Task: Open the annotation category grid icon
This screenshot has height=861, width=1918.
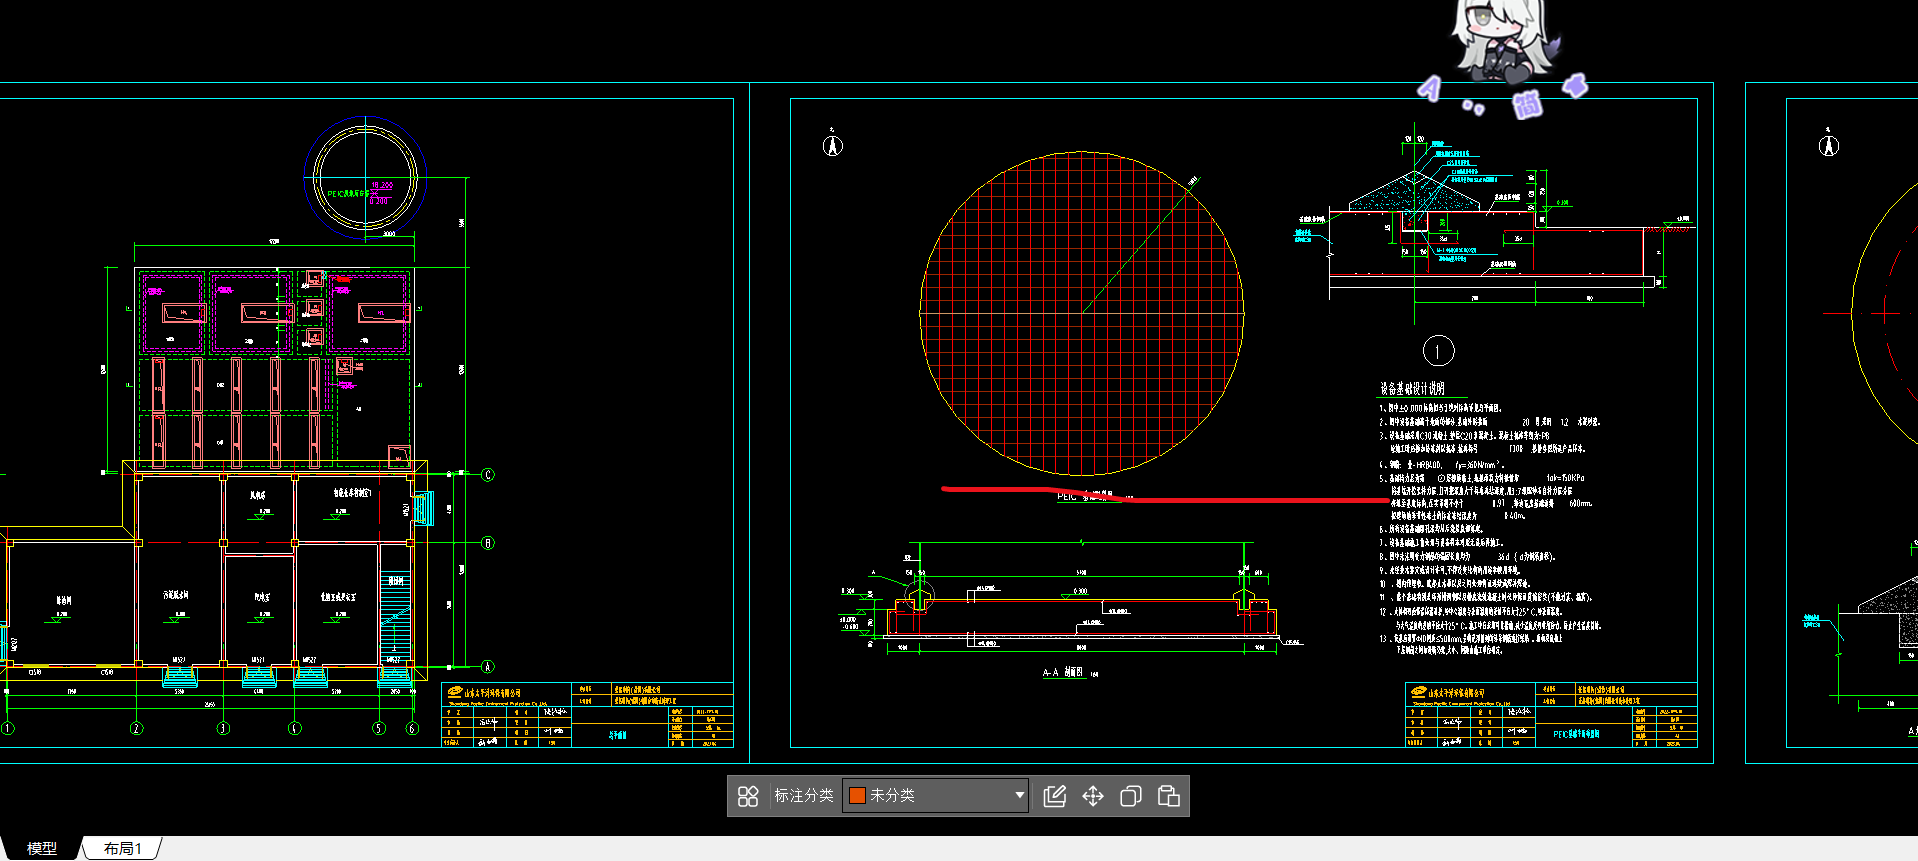Action: (748, 796)
